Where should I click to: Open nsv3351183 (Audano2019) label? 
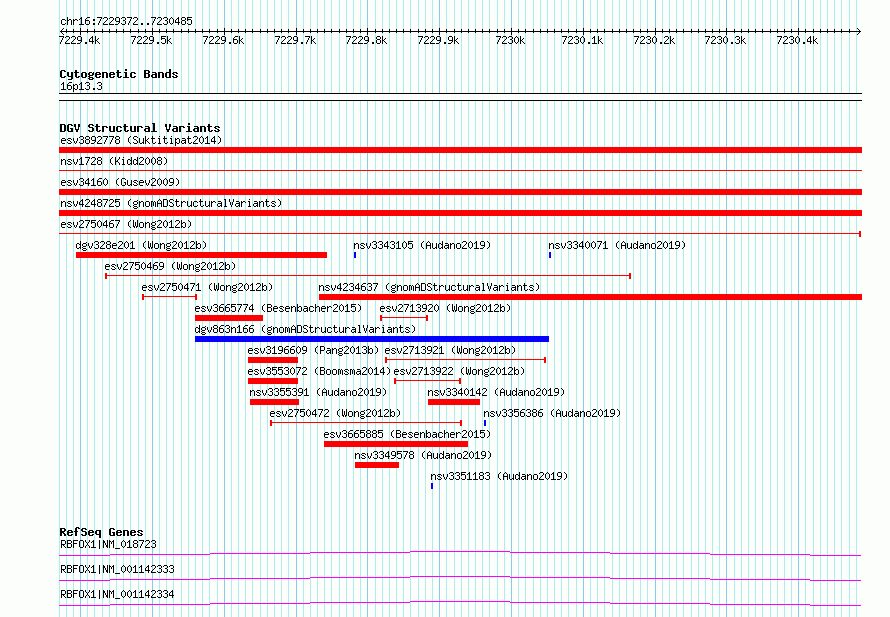[499, 476]
